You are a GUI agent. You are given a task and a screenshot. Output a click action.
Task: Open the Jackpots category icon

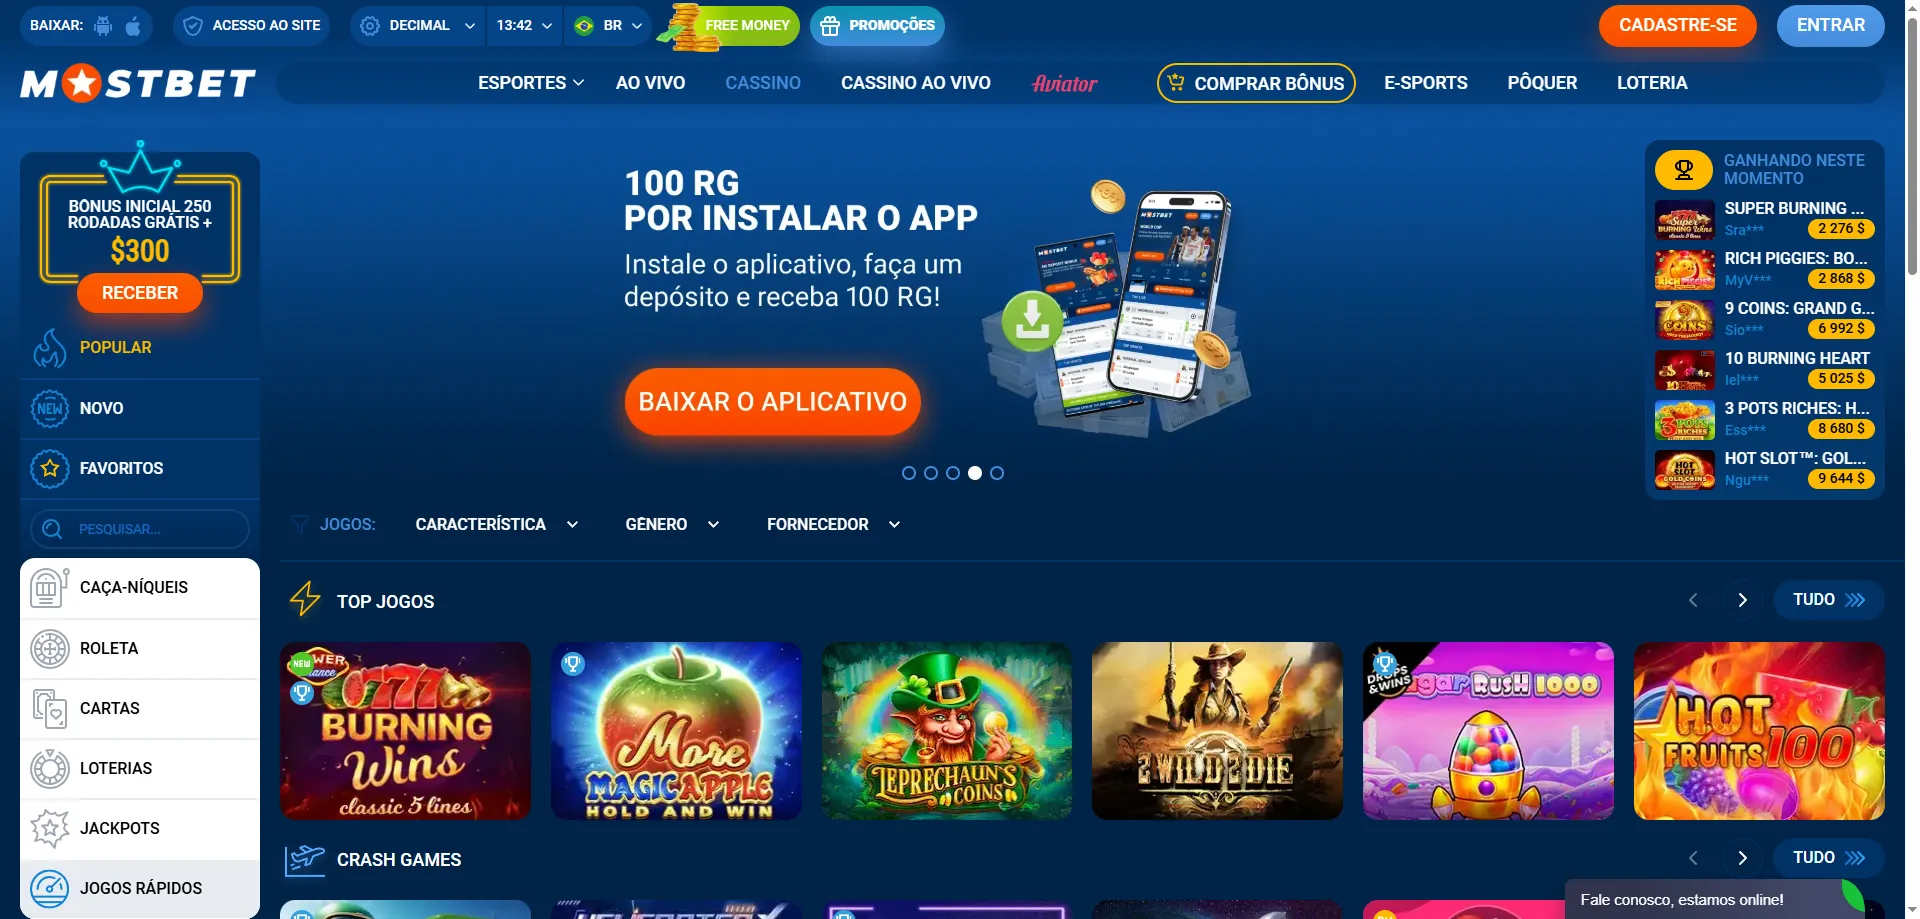(50, 828)
